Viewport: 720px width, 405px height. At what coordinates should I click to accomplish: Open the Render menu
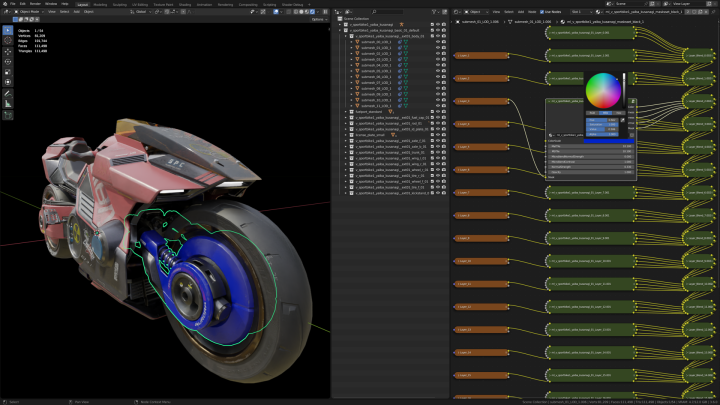[x=35, y=4]
